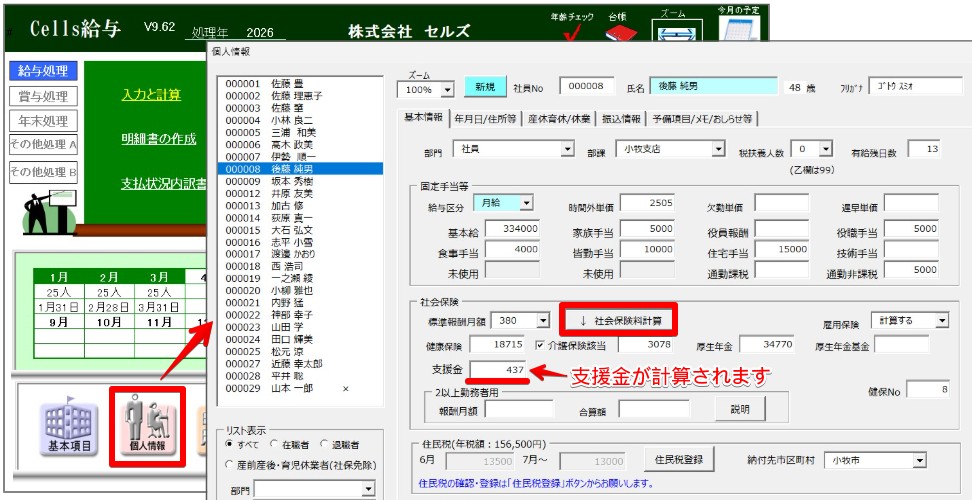Click the 社会保険料計算 button
972x500 pixels.
pyautogui.click(x=619, y=320)
